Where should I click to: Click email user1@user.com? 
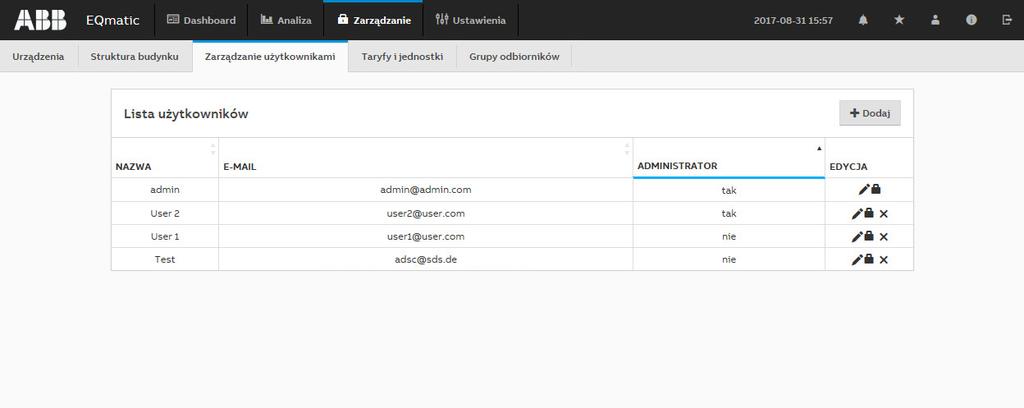(x=426, y=236)
